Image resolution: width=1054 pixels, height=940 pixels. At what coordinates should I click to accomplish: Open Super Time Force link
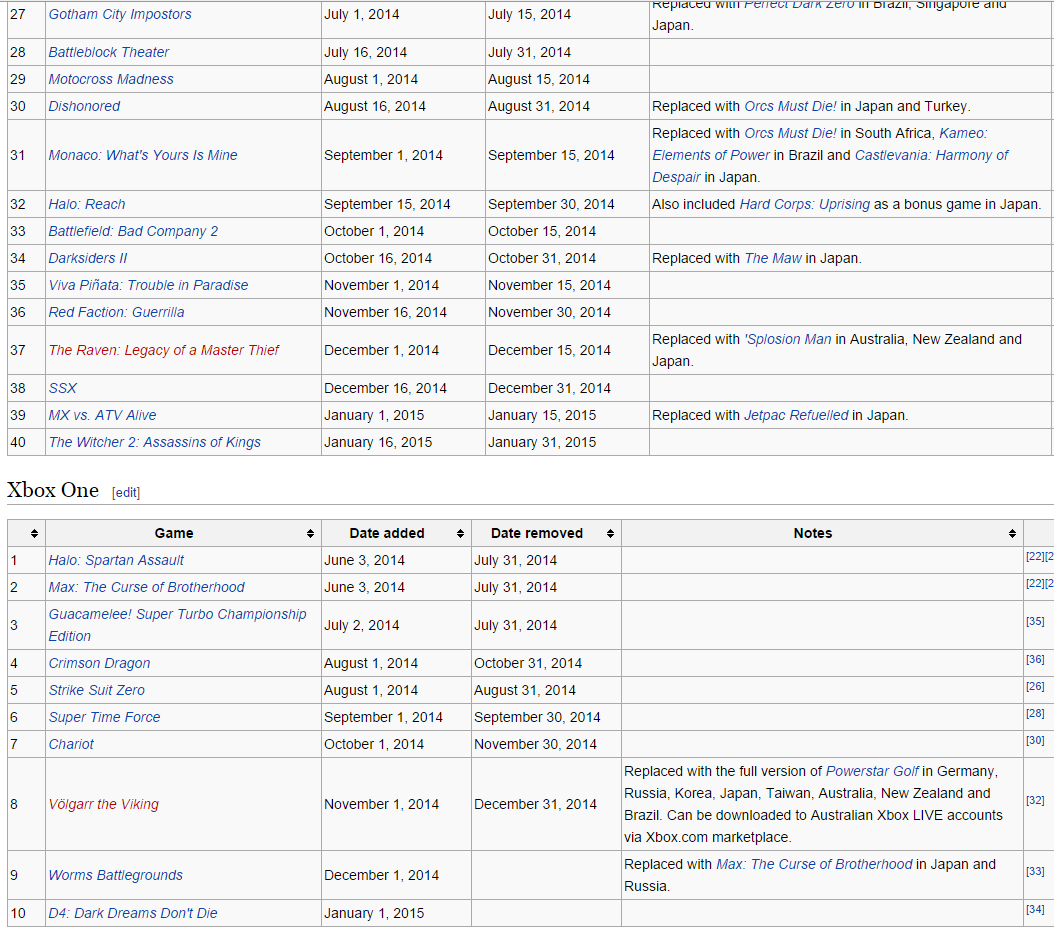tap(104, 717)
